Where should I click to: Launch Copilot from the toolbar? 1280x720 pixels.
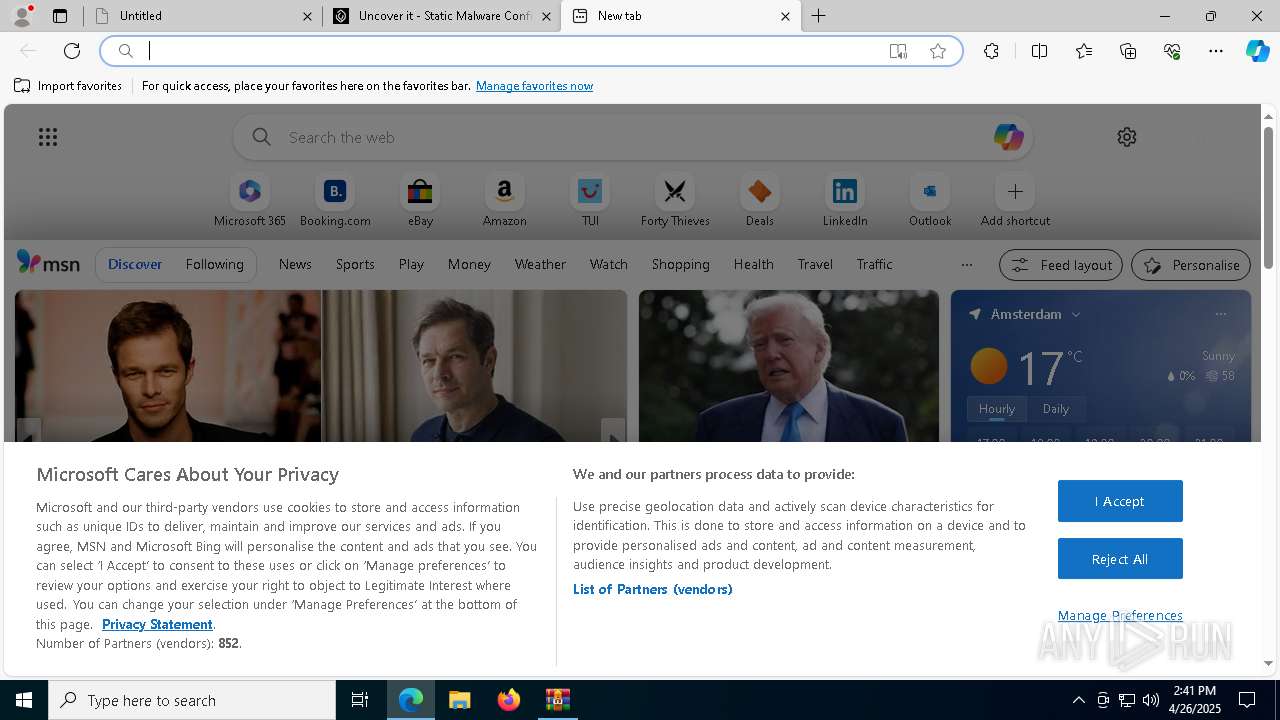pyautogui.click(x=1257, y=51)
